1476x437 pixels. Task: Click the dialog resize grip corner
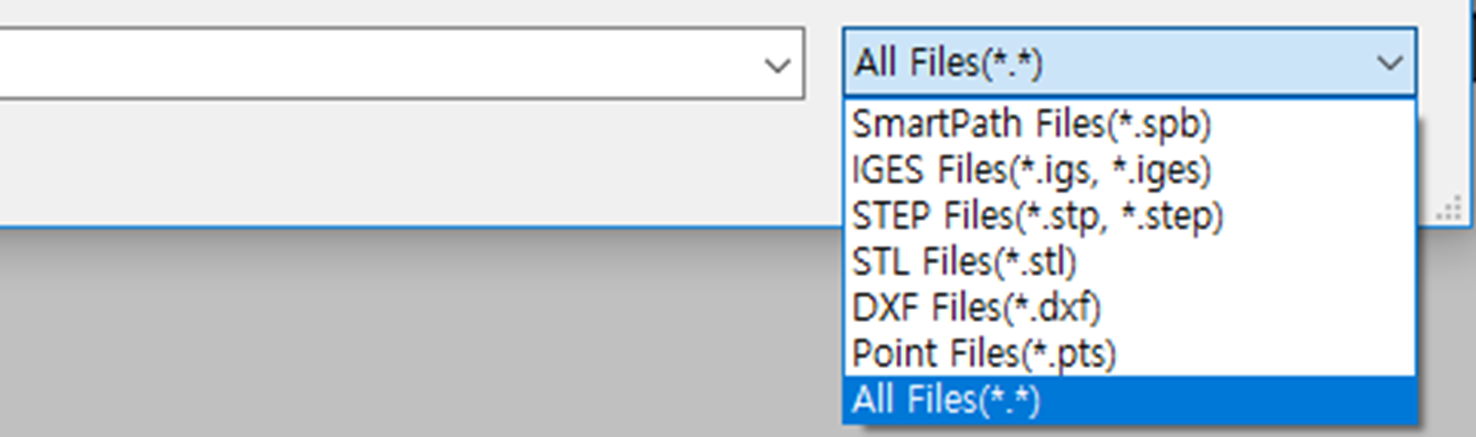coord(1449,212)
